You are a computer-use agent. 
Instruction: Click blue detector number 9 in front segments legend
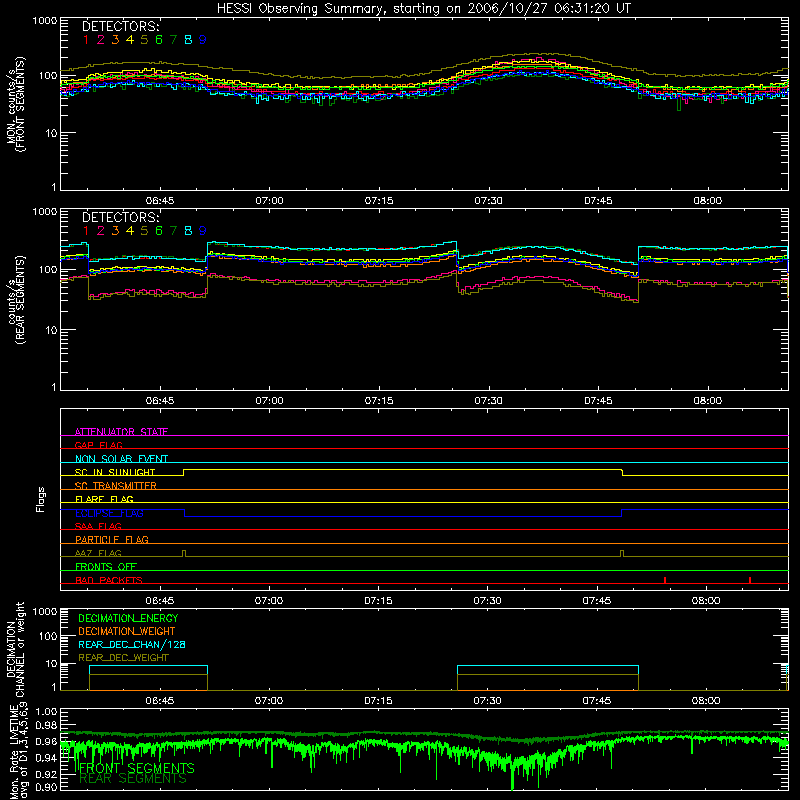tap(203, 40)
